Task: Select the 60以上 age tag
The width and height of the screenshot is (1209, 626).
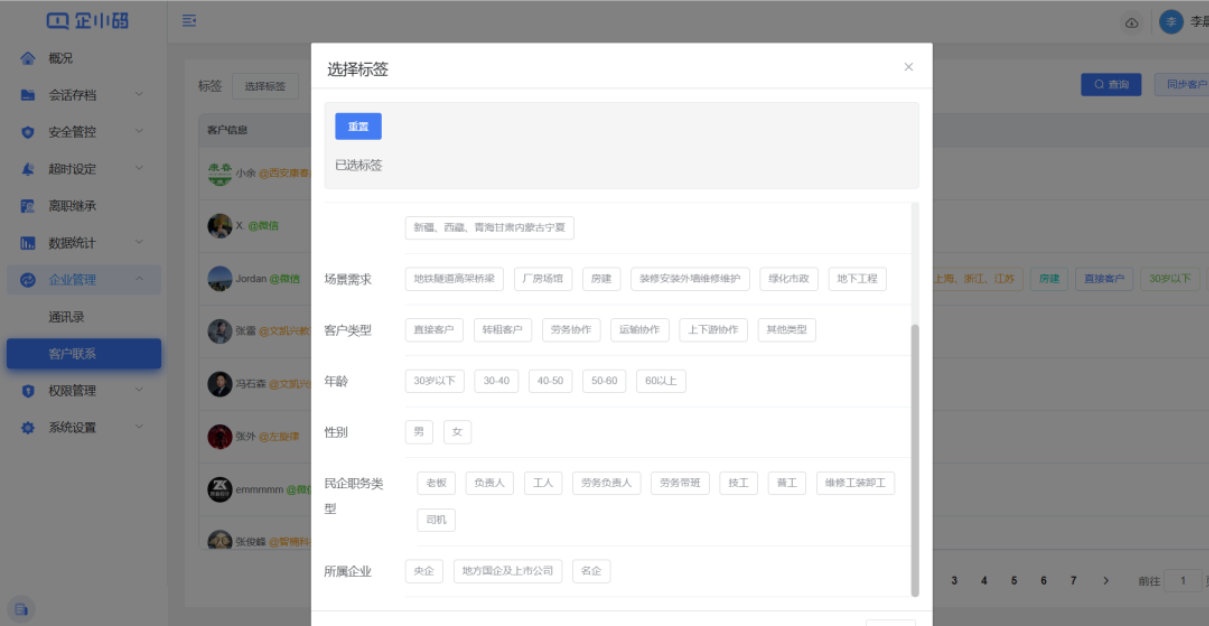Action: (661, 381)
